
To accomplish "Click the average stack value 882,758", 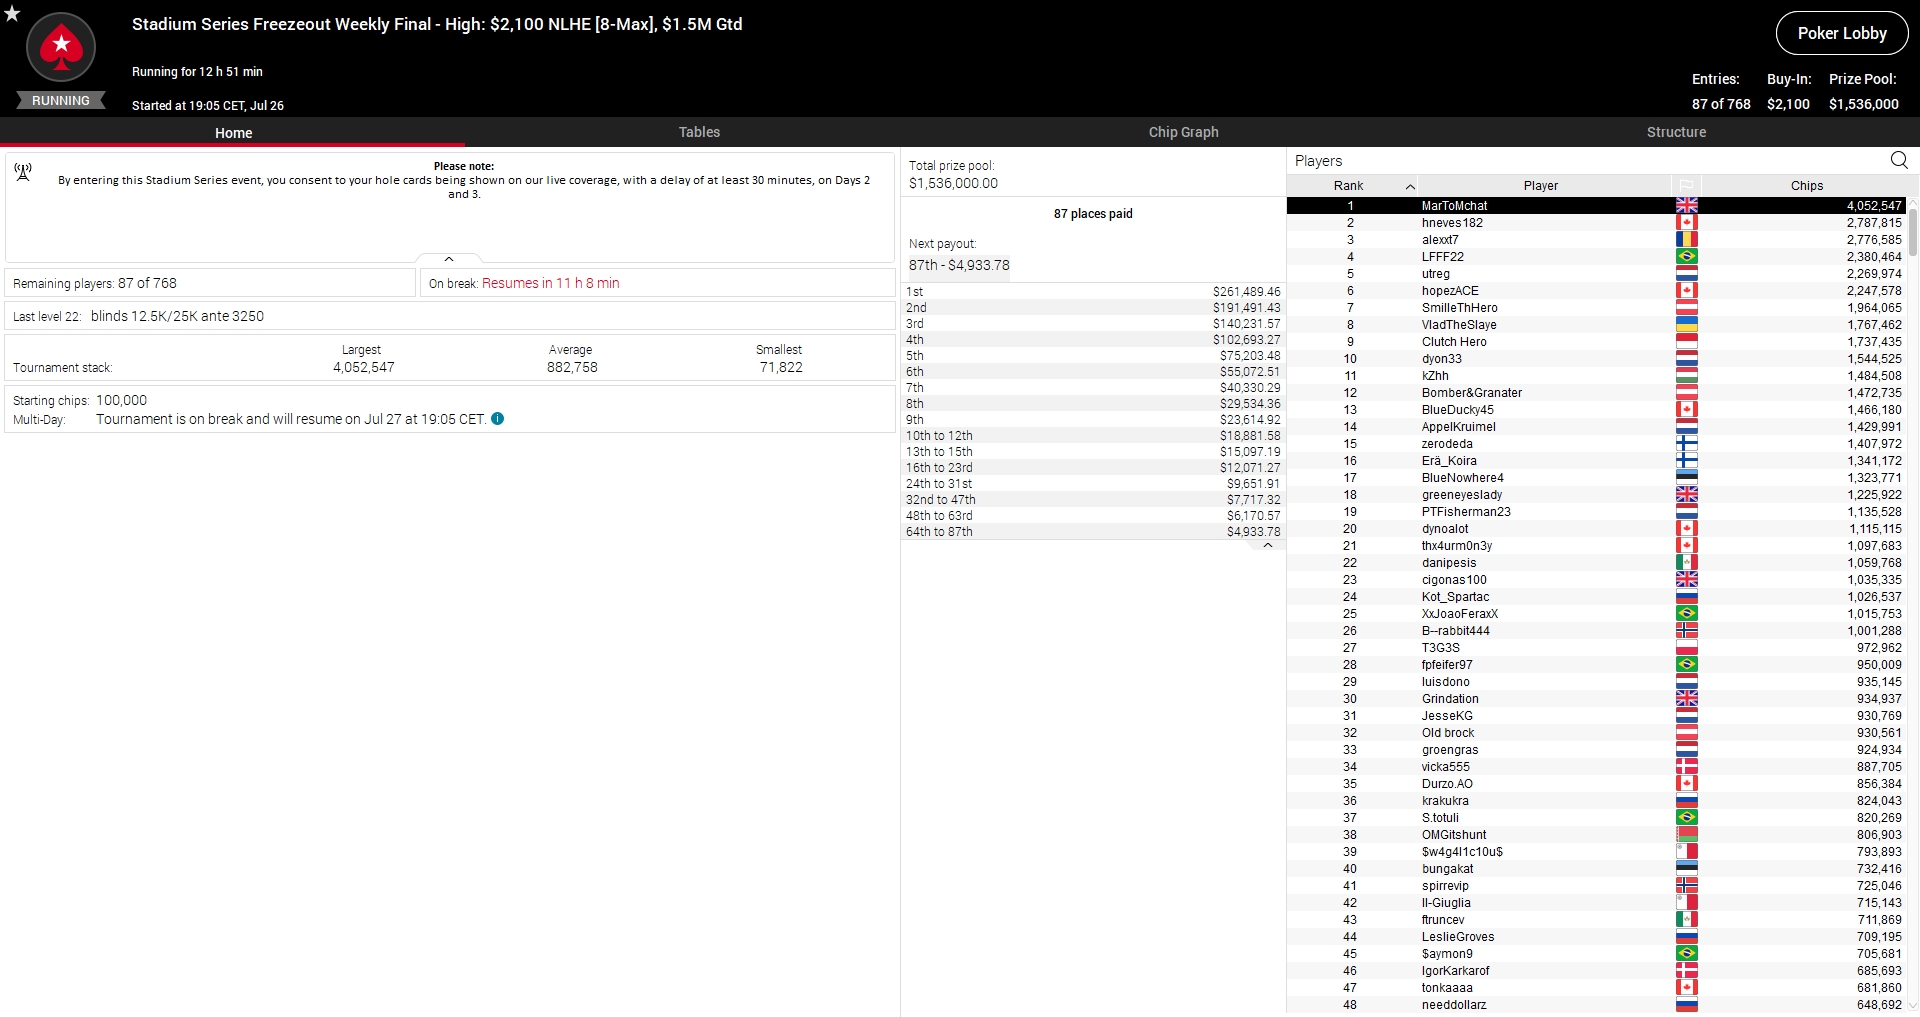I will (x=572, y=367).
